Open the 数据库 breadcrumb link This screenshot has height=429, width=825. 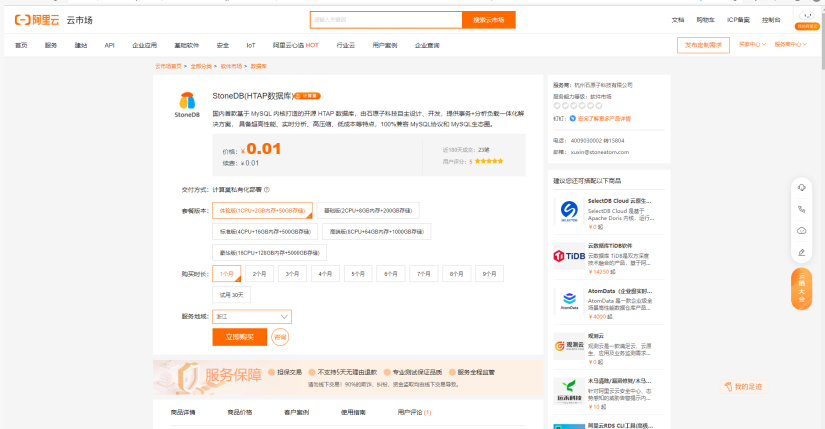point(258,66)
